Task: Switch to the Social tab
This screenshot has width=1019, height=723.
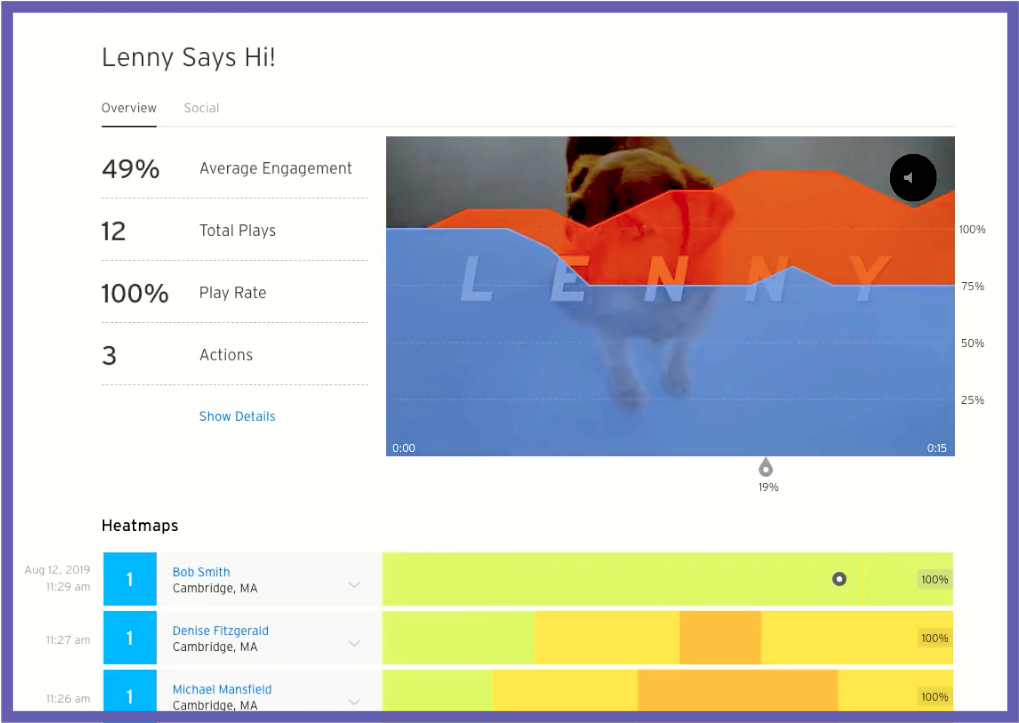Action: (x=200, y=108)
